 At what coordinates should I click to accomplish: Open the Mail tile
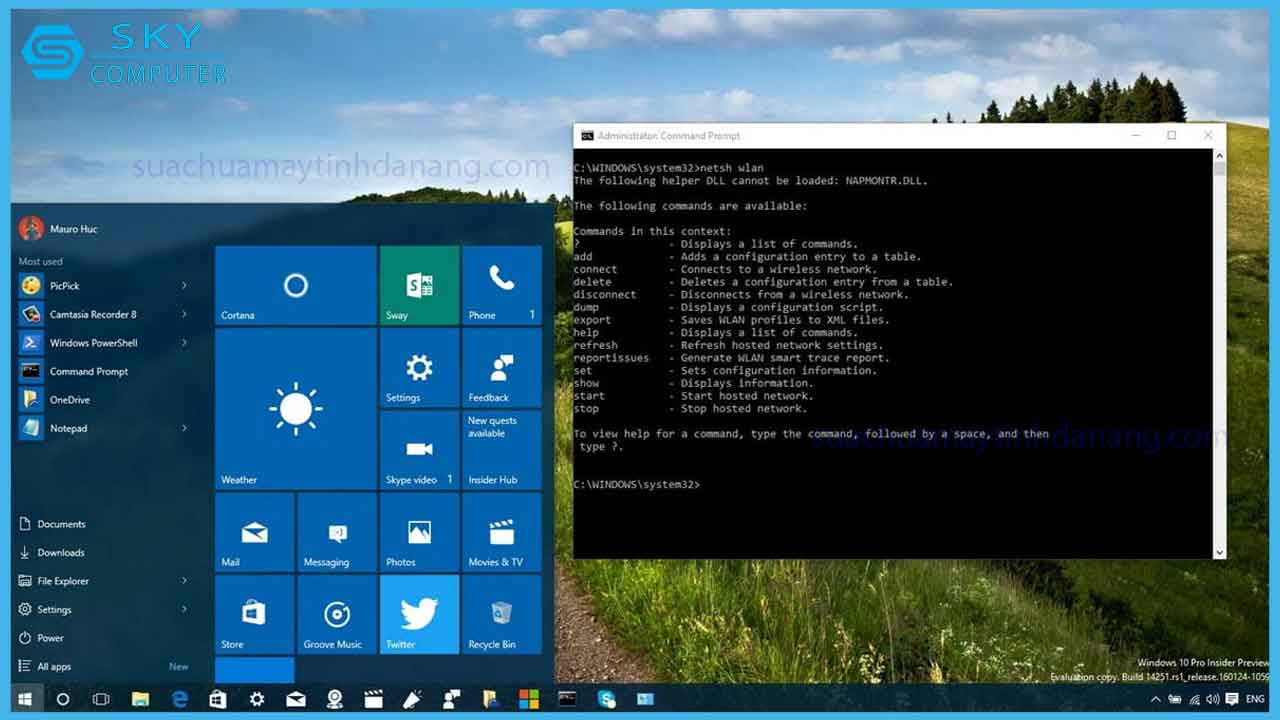[253, 532]
